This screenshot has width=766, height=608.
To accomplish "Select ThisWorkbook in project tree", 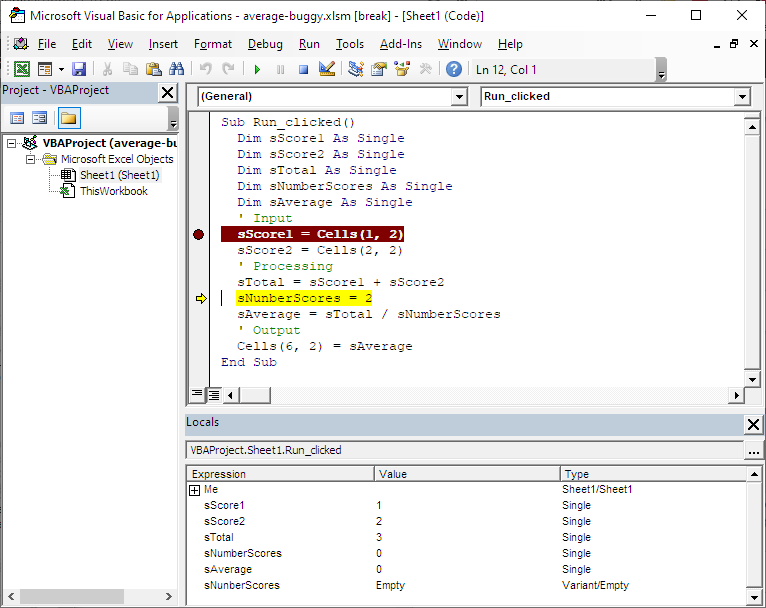I will click(113, 191).
